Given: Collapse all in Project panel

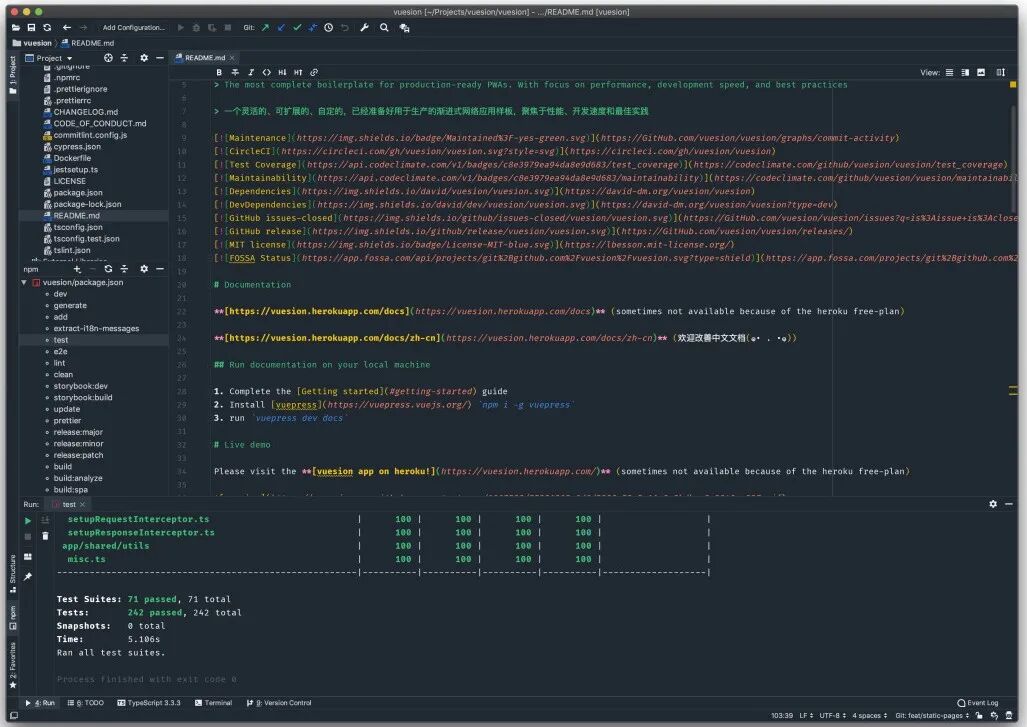Looking at the screenshot, I should [x=124, y=58].
